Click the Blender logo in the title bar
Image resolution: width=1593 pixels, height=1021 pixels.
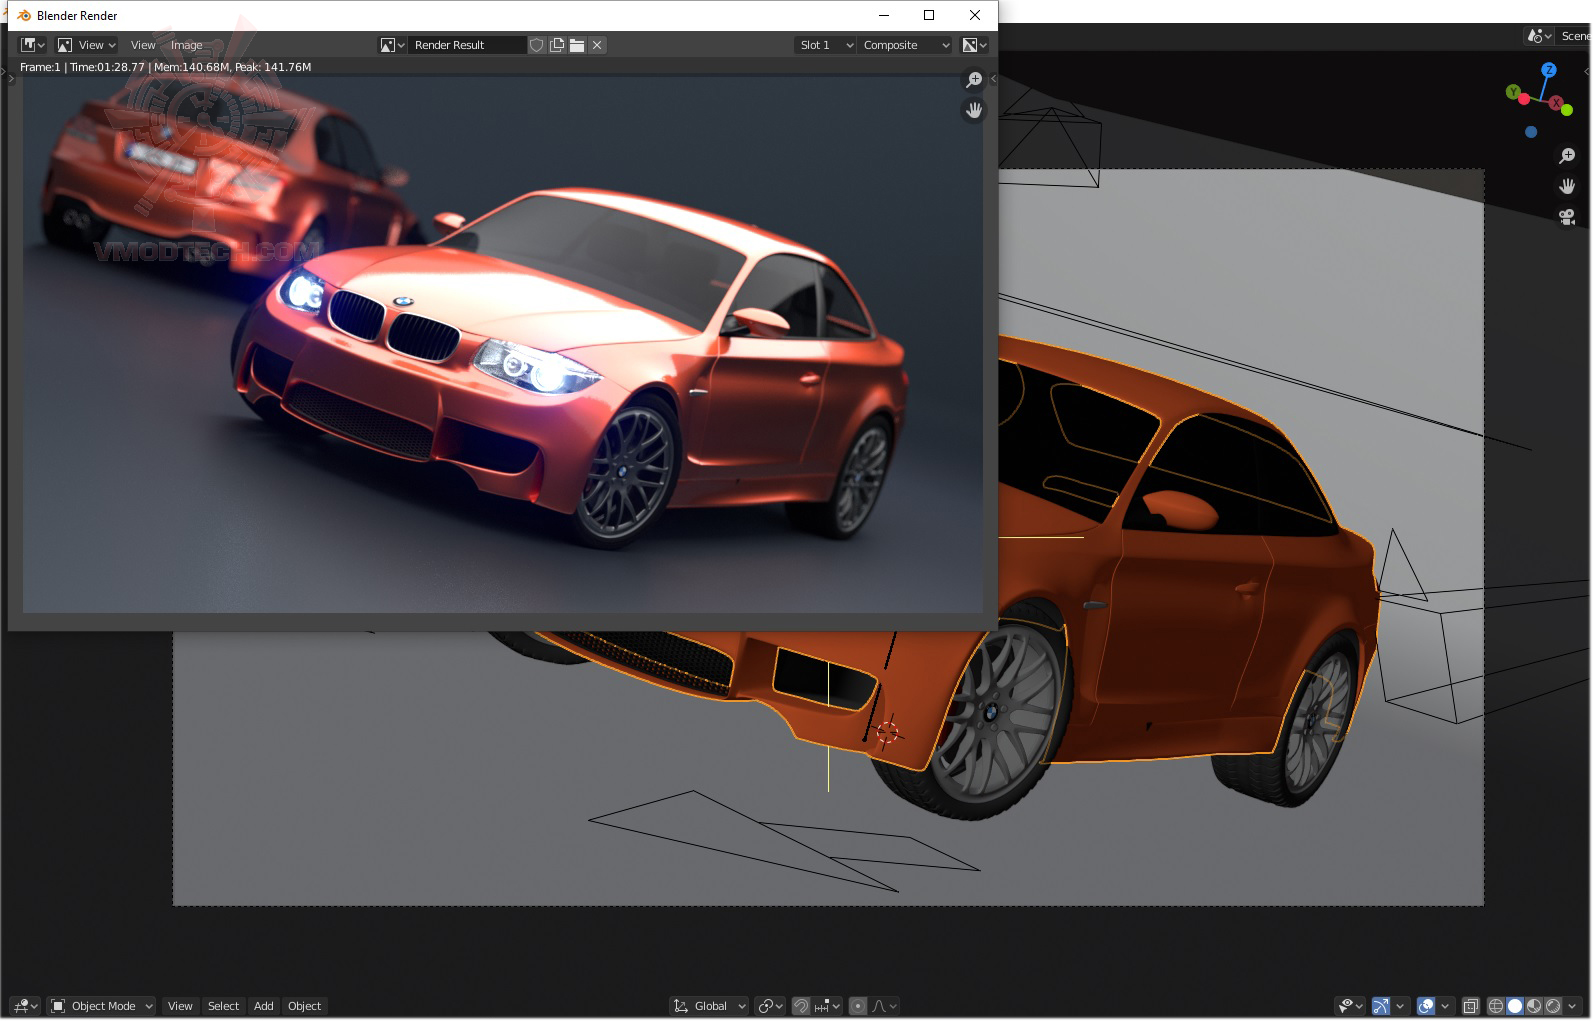pos(24,15)
